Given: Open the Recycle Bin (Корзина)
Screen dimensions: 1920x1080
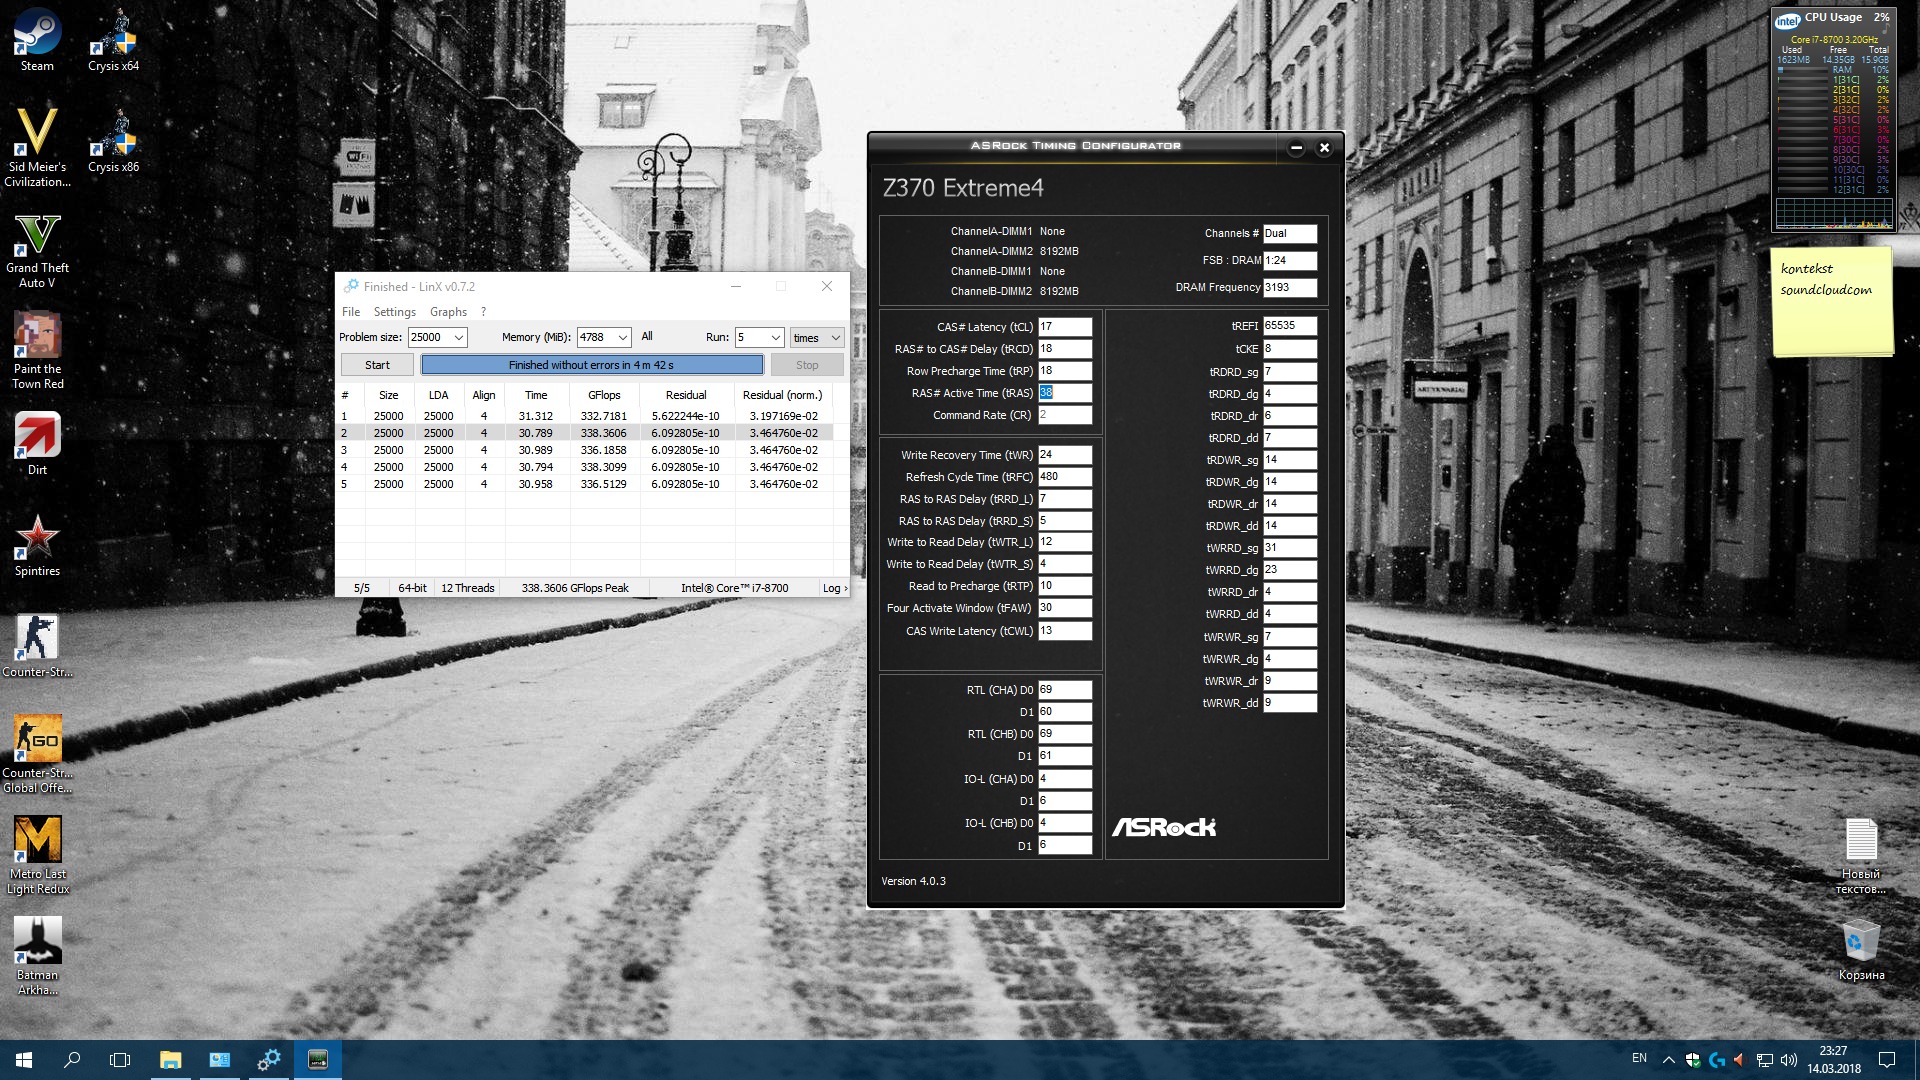Looking at the screenshot, I should tap(1860, 942).
